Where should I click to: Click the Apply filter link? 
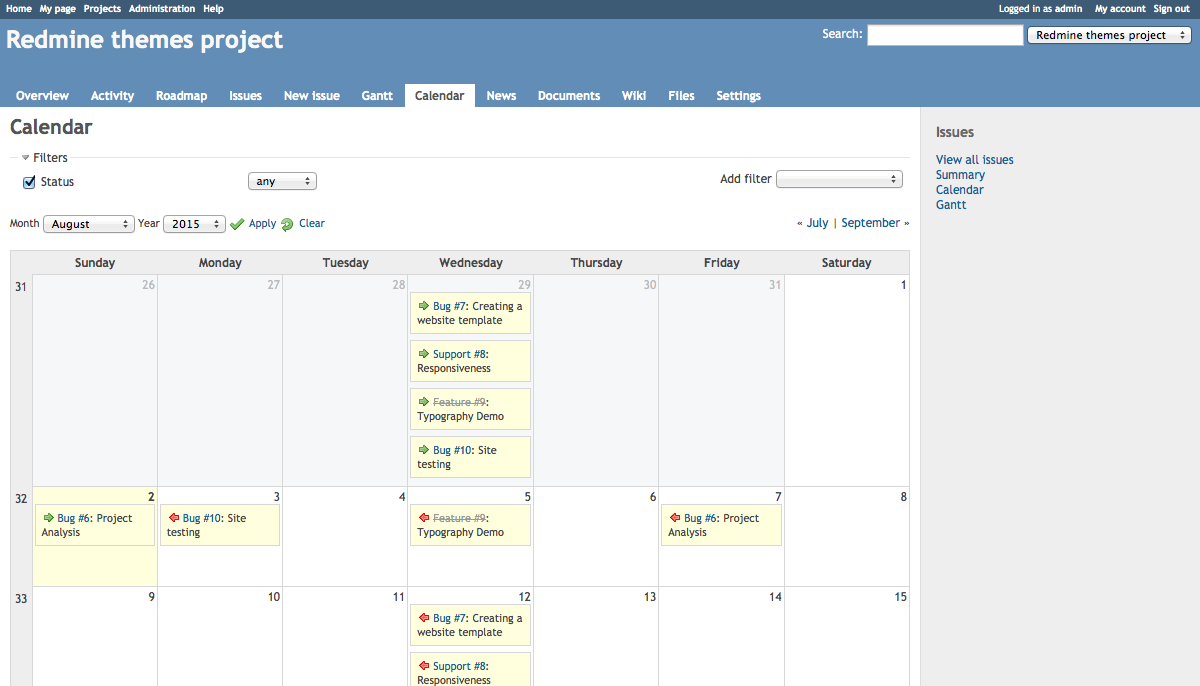coord(262,224)
